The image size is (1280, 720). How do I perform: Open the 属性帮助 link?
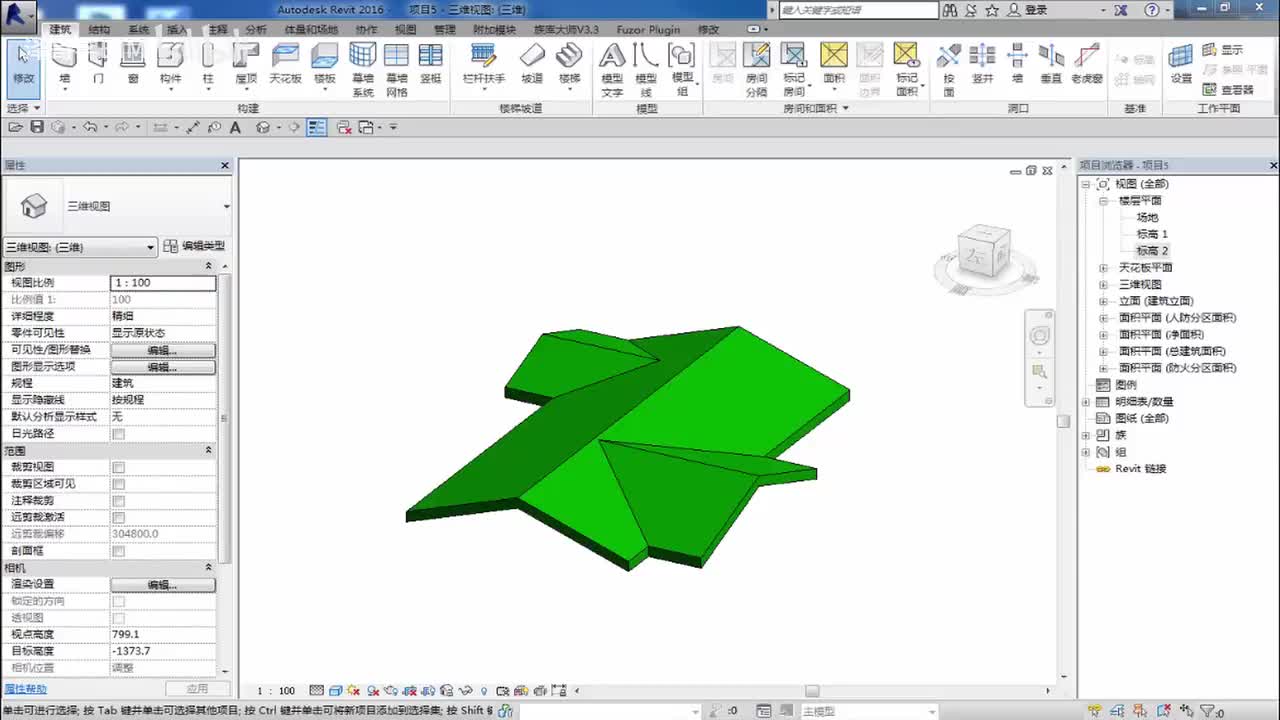tap(25, 689)
